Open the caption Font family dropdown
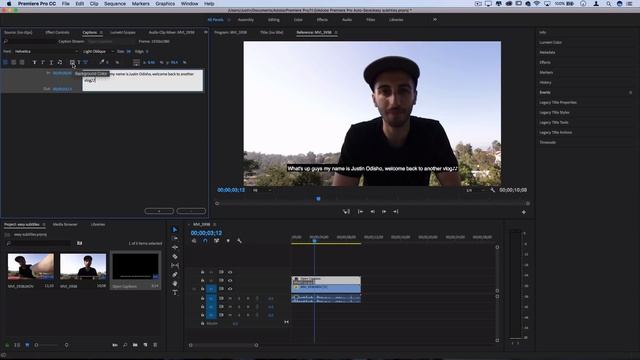Image resolution: width=640 pixels, height=360 pixels. pyautogui.click(x=46, y=52)
